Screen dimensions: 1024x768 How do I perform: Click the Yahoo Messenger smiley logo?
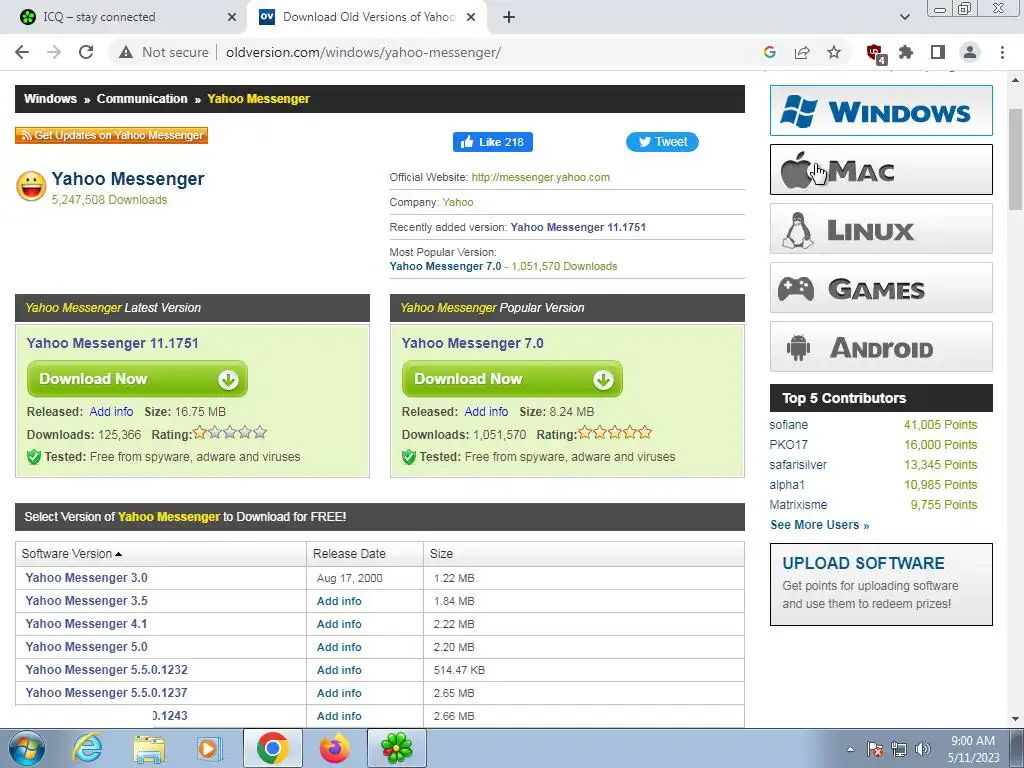point(31,186)
